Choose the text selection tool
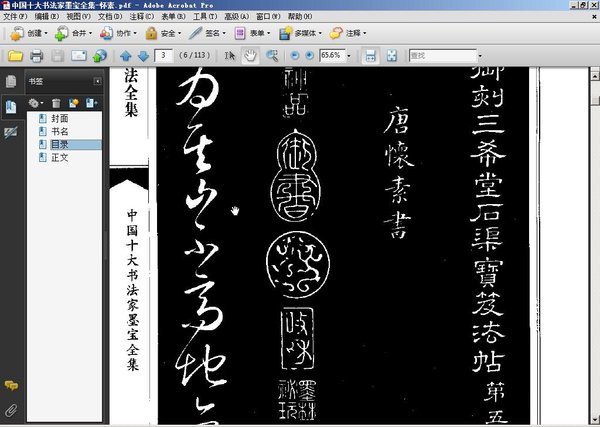Screen dimensions: 600x427 coord(230,56)
